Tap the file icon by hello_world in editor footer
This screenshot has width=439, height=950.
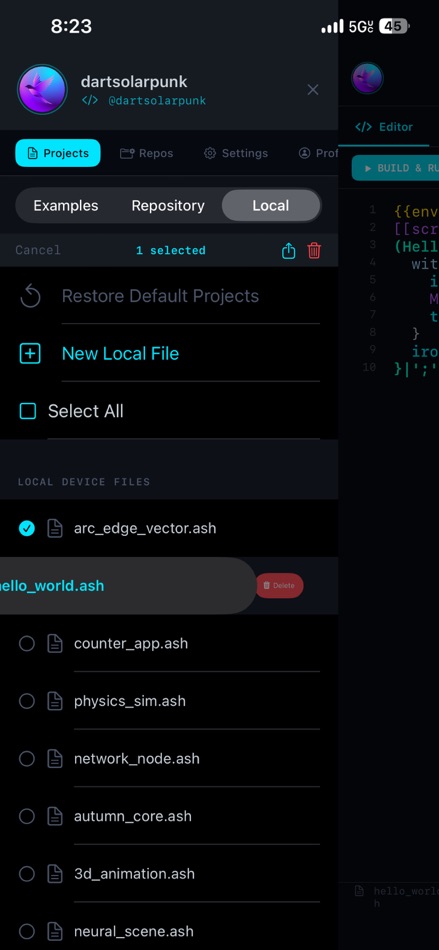coord(359,891)
